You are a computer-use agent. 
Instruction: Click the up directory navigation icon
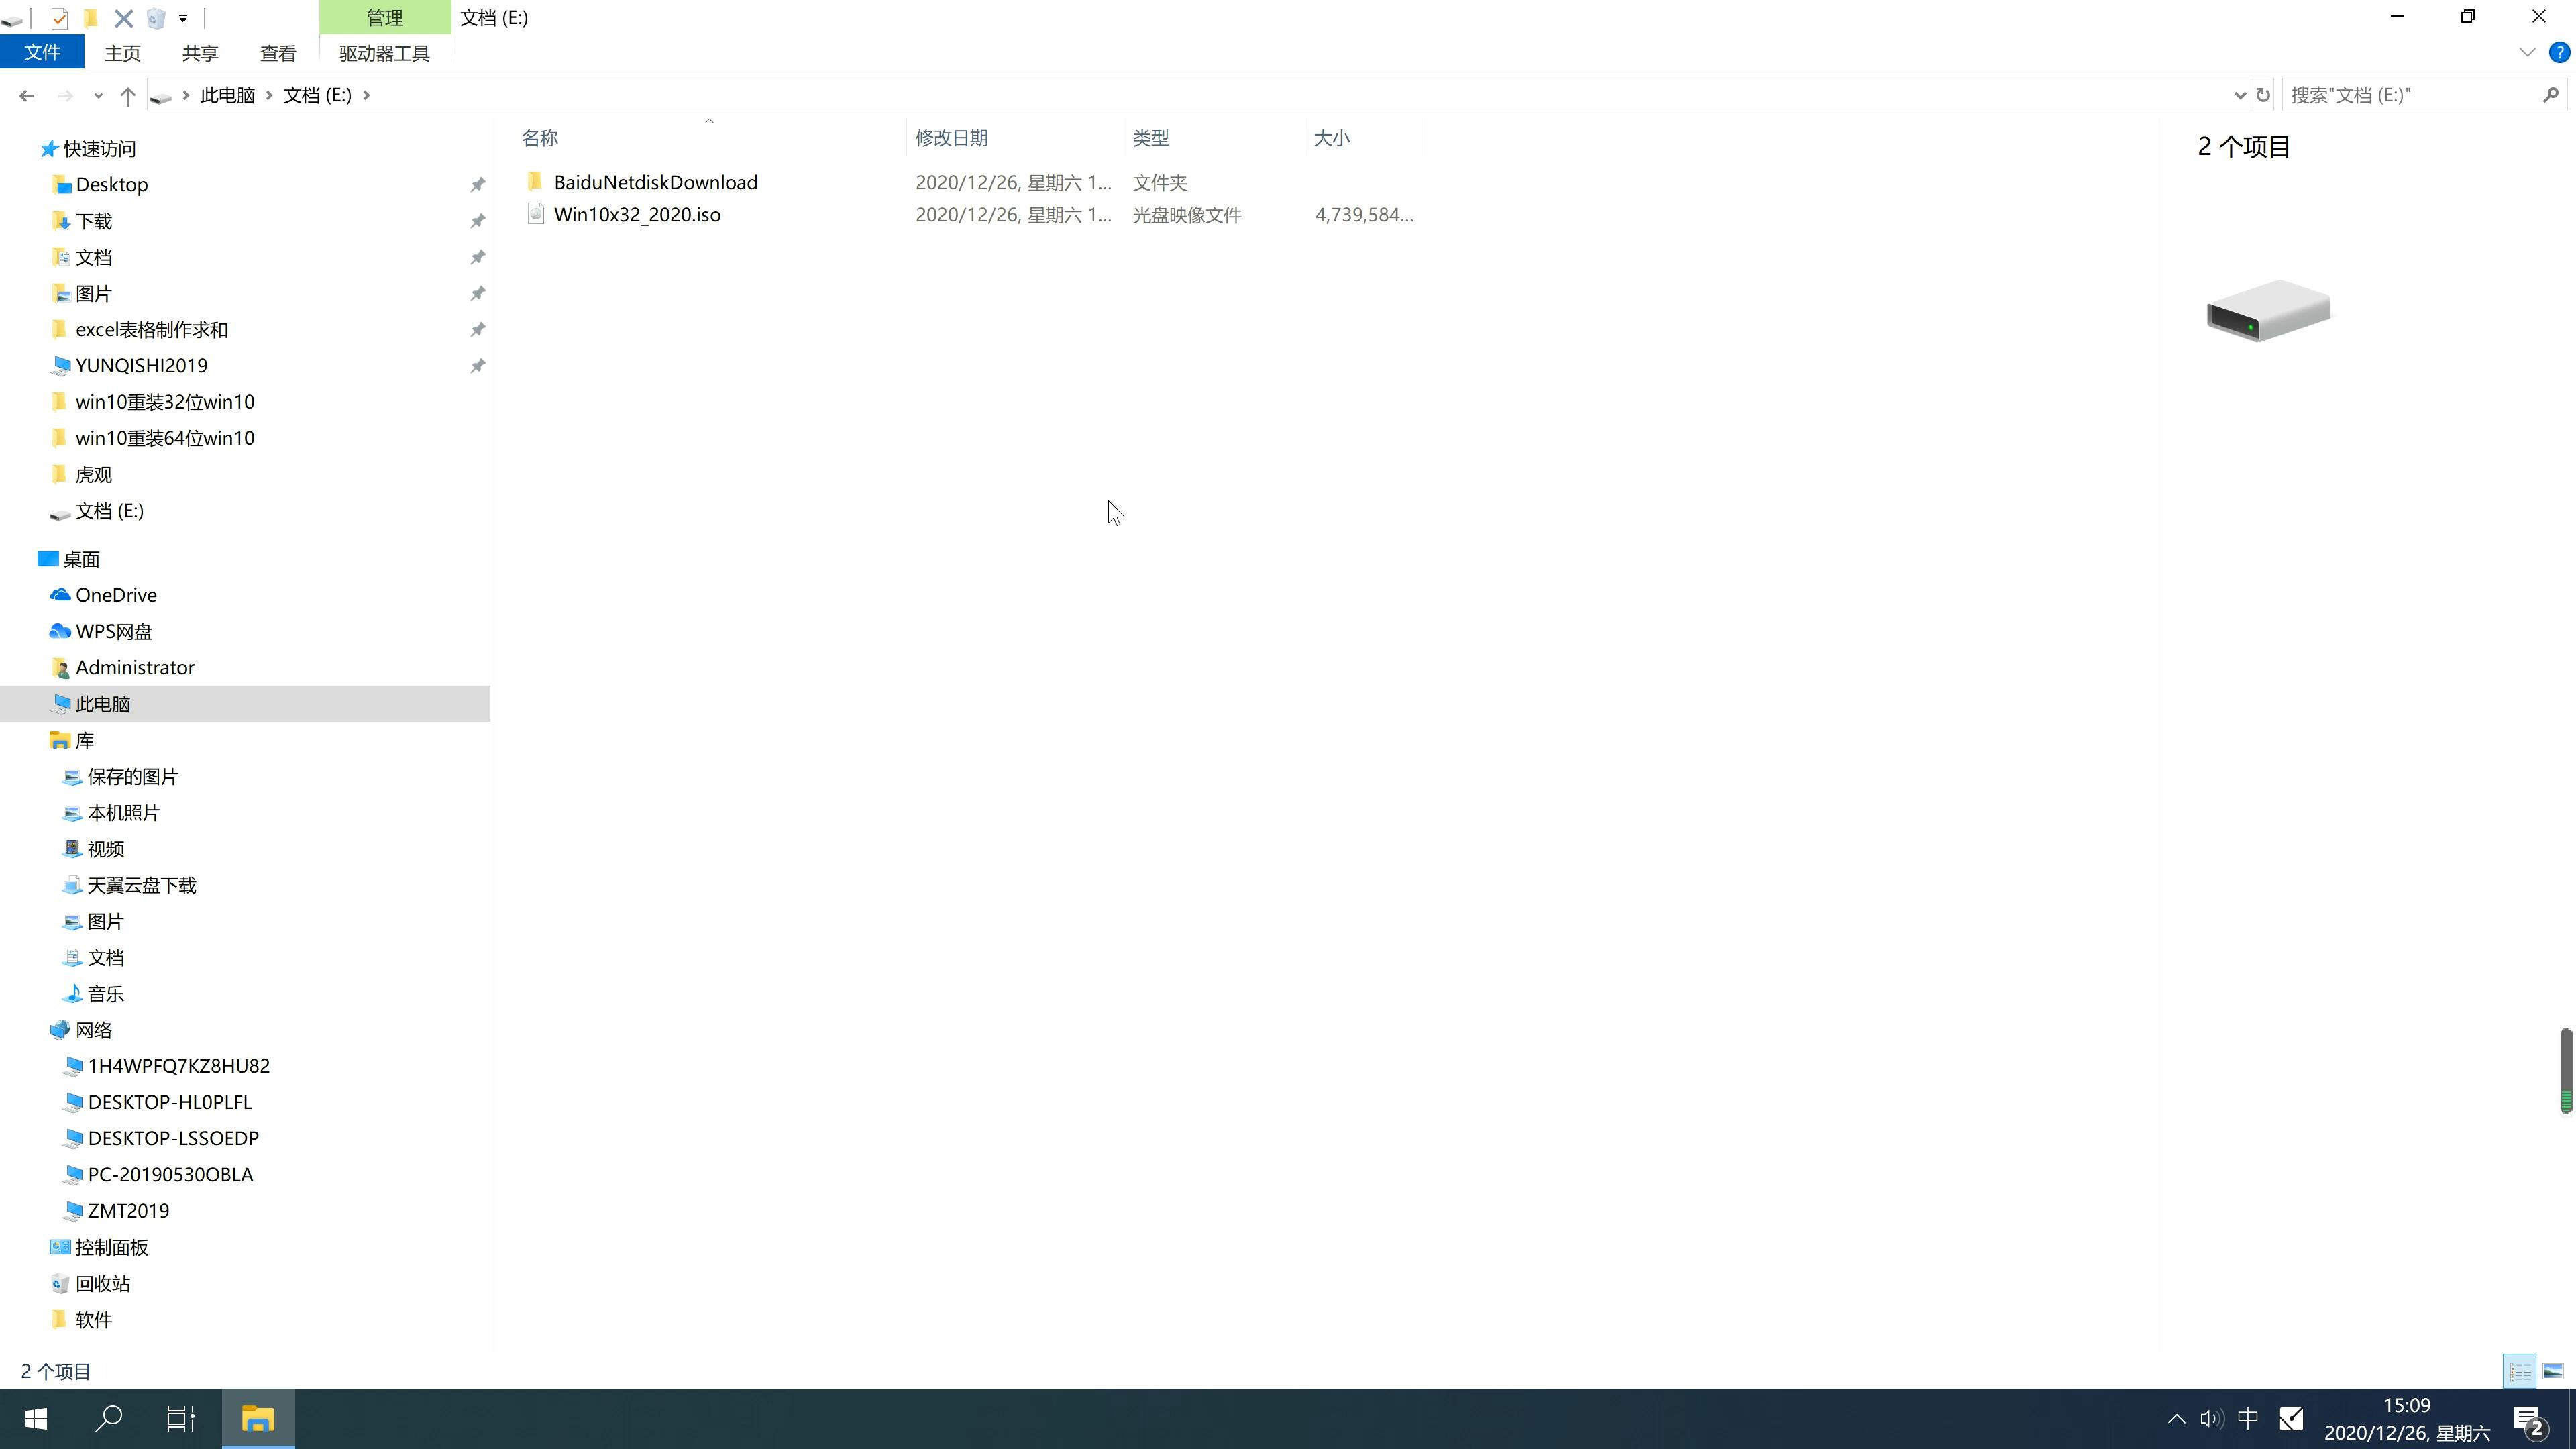pyautogui.click(x=125, y=94)
